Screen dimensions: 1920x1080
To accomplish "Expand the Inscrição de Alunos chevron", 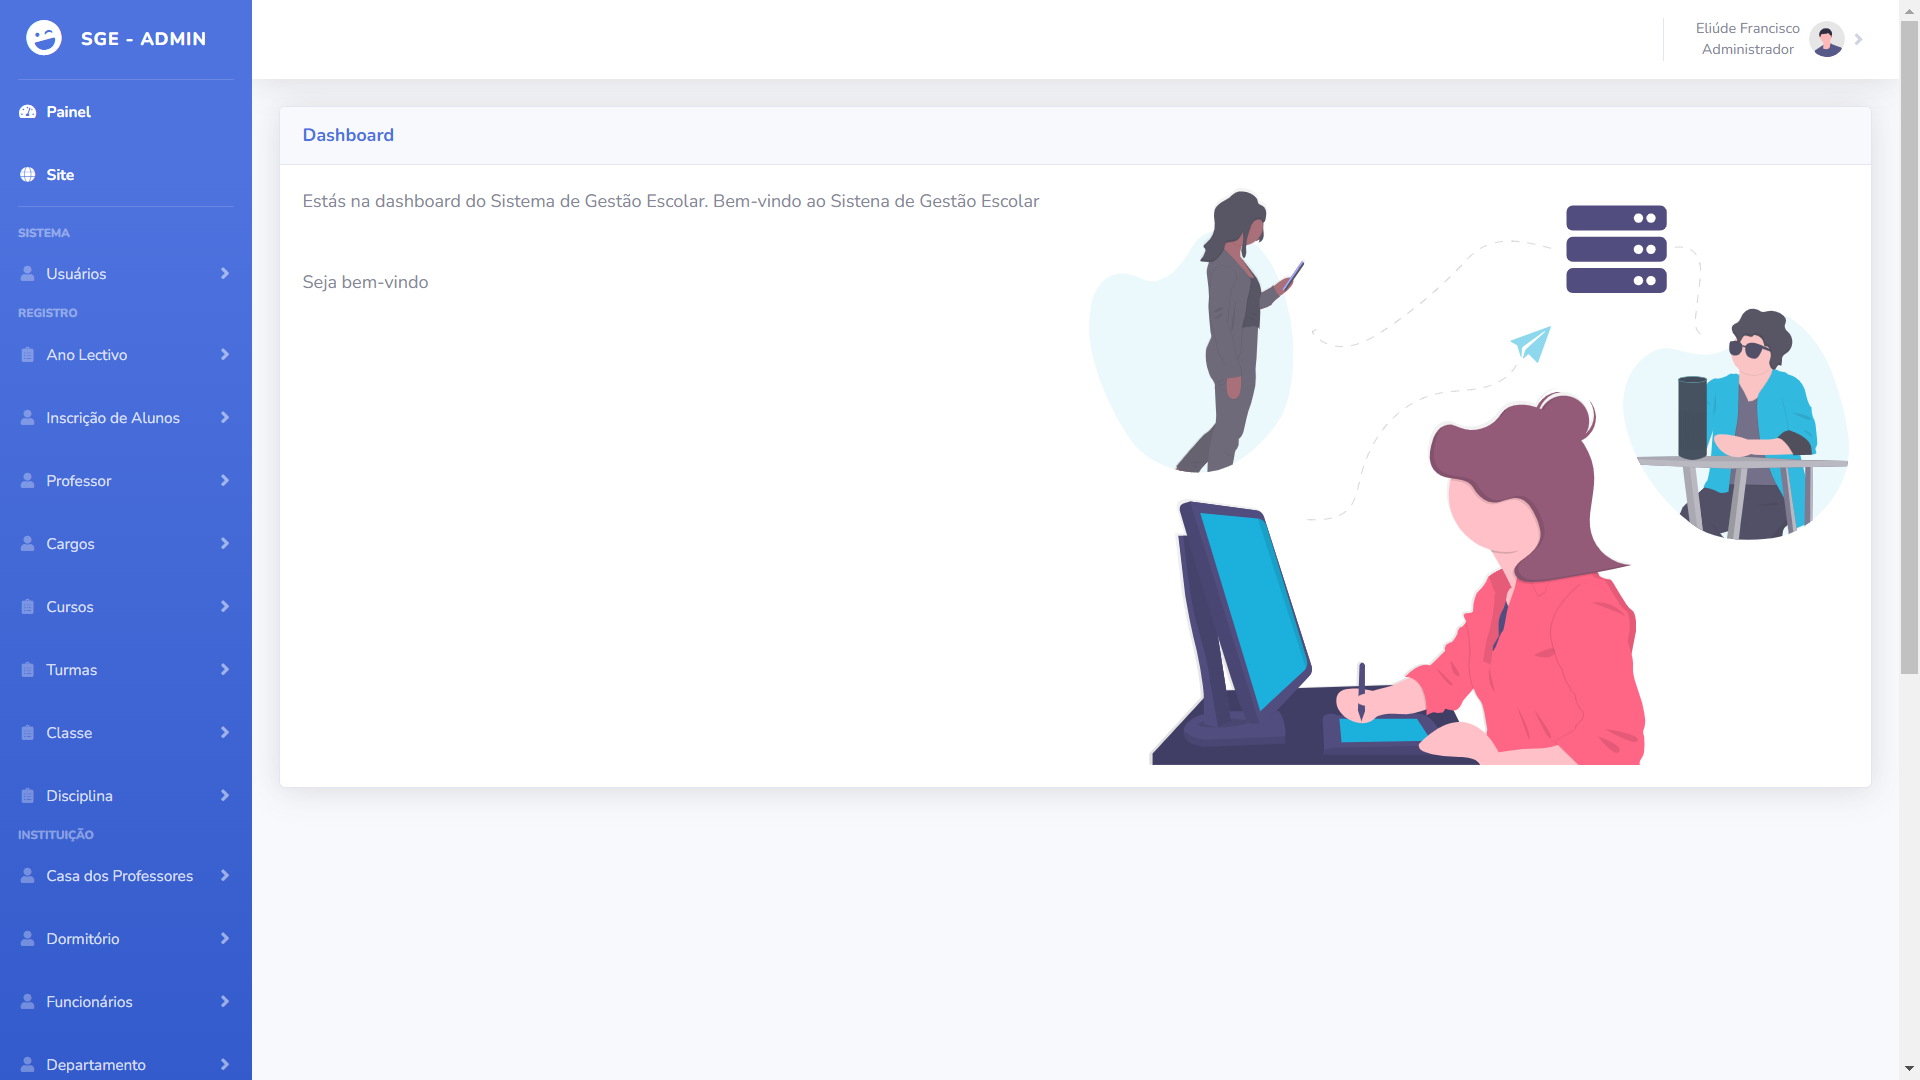I will tap(225, 418).
